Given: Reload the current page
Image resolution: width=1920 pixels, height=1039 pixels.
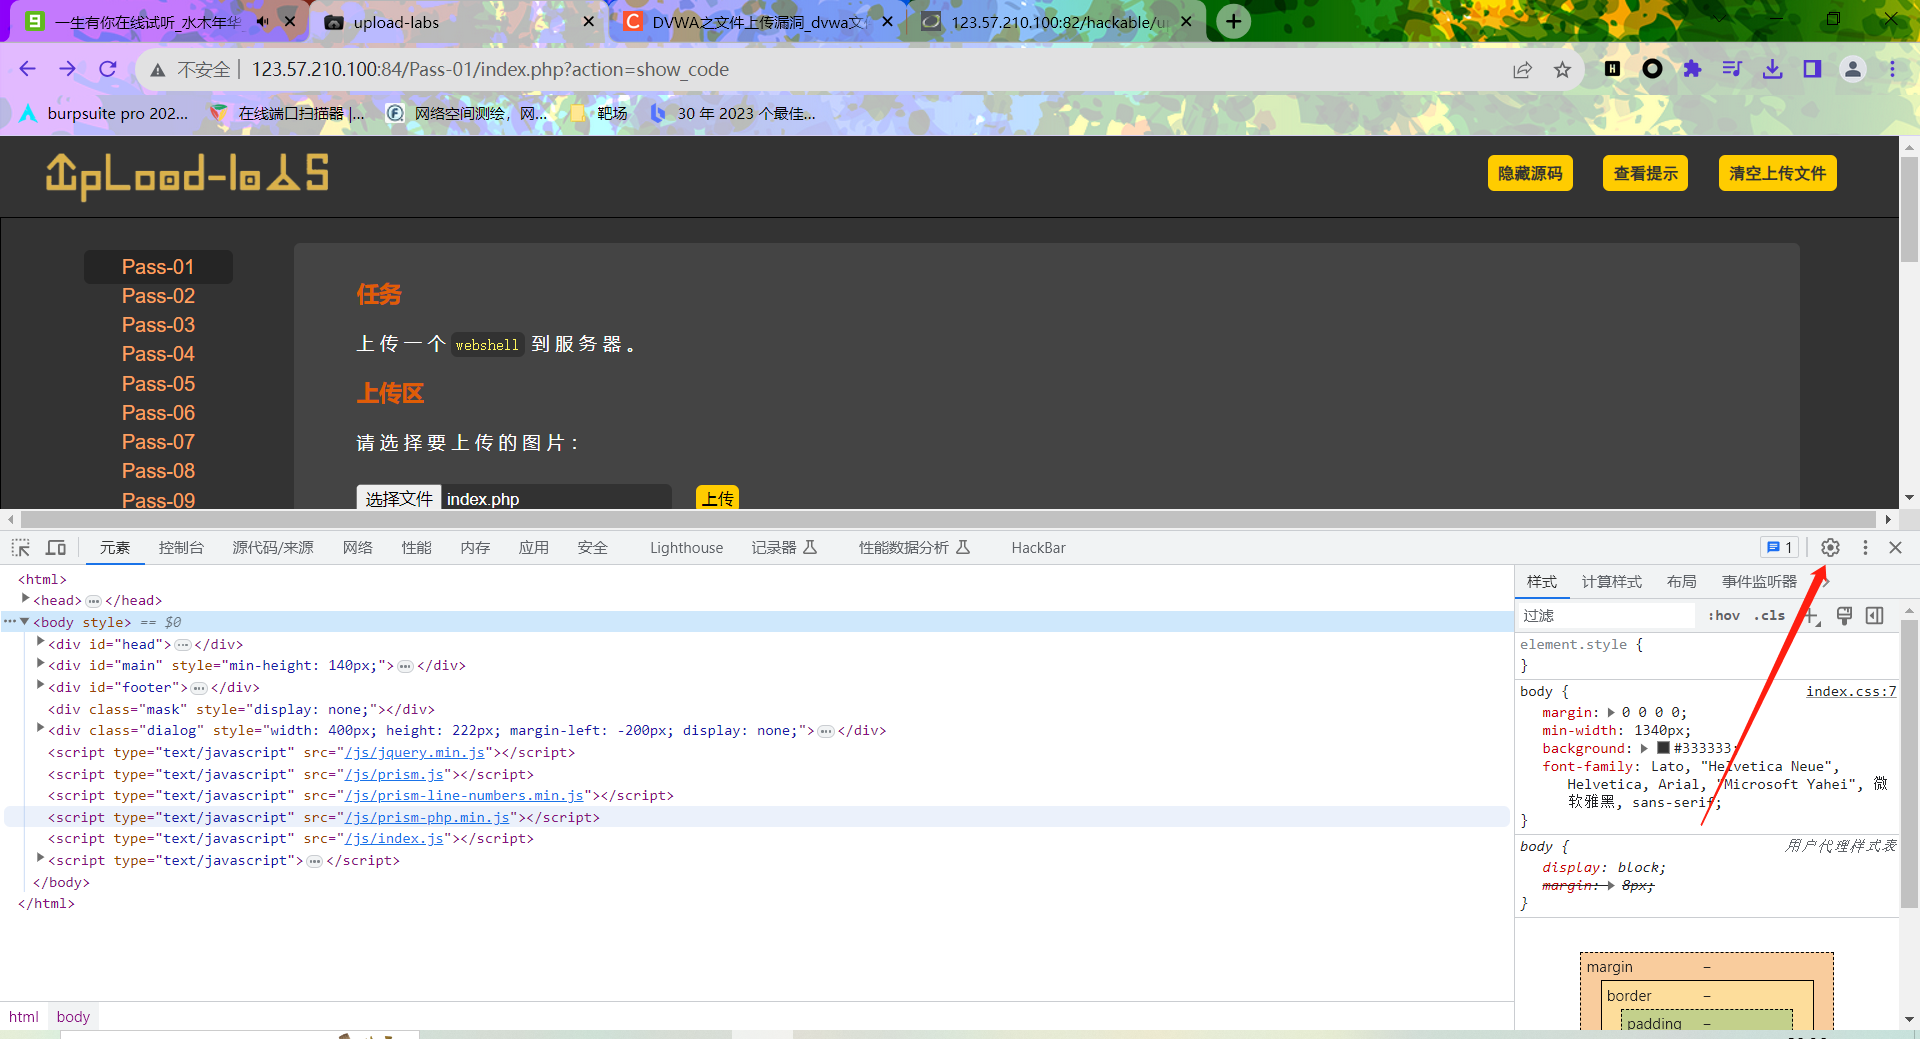Looking at the screenshot, I should pyautogui.click(x=108, y=69).
